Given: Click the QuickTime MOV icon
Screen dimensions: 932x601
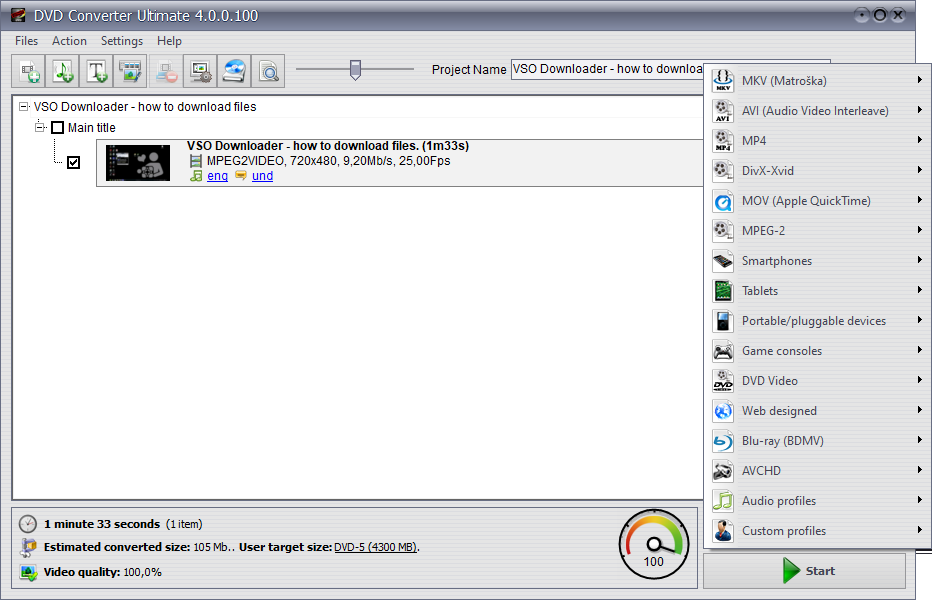Looking at the screenshot, I should [x=723, y=201].
